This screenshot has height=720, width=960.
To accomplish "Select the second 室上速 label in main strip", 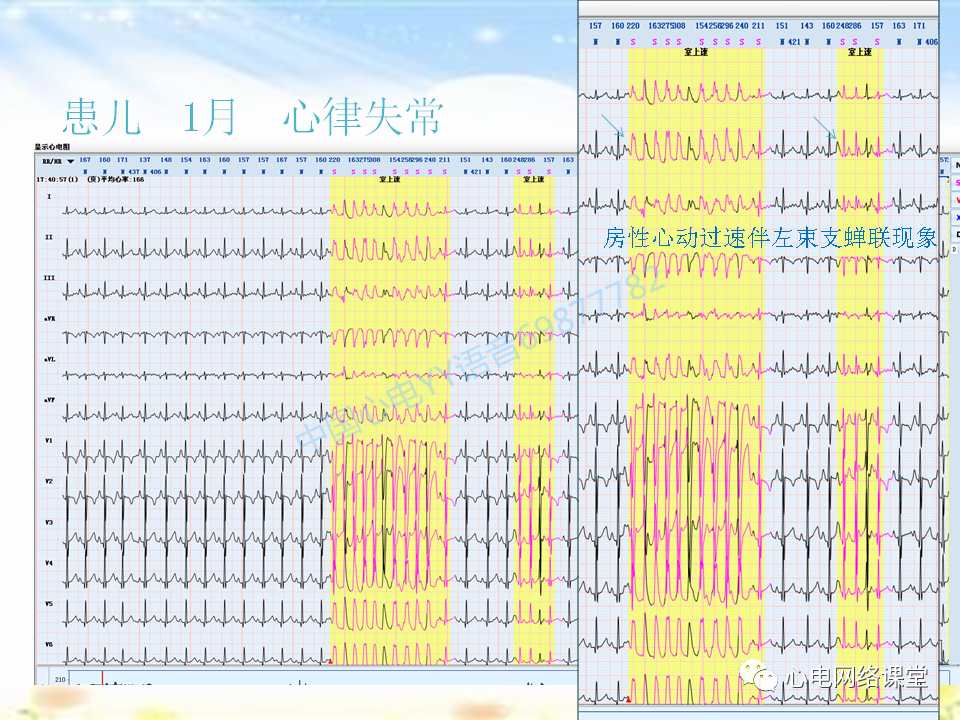I will pyautogui.click(x=533, y=179).
